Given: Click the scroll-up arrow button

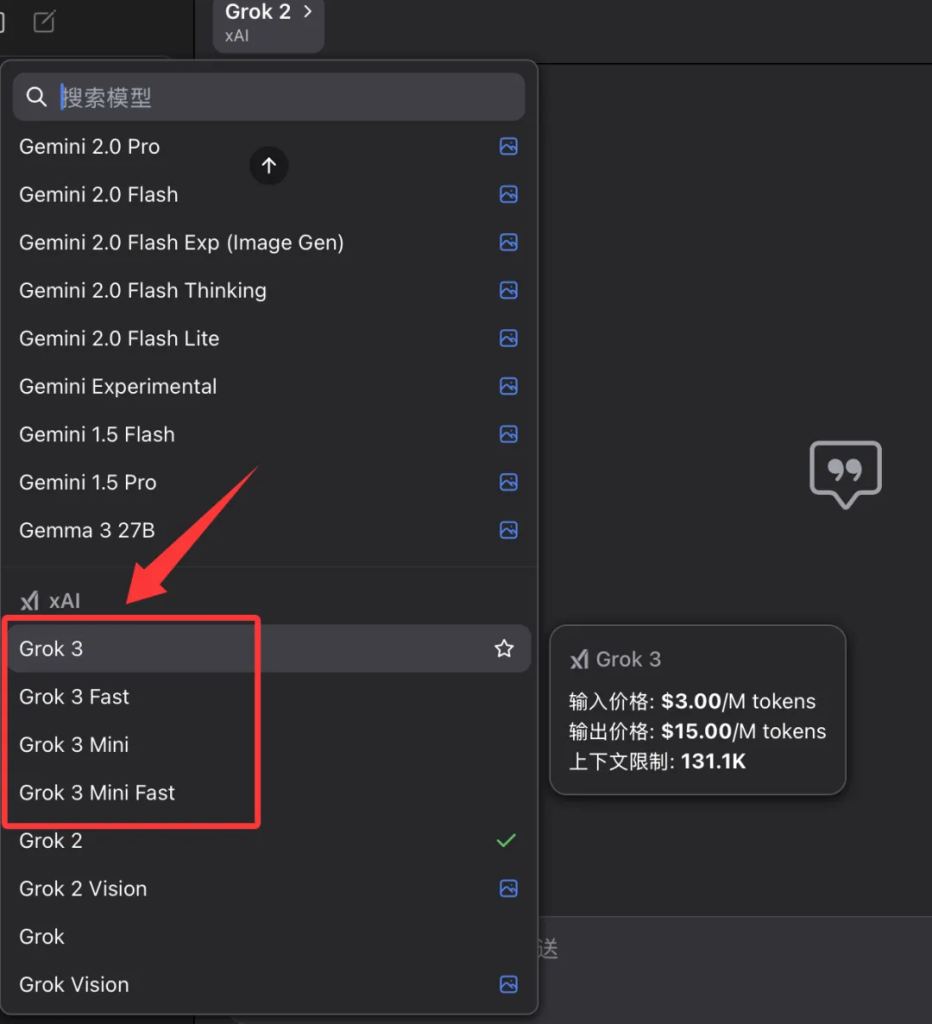Looking at the screenshot, I should [x=268, y=166].
